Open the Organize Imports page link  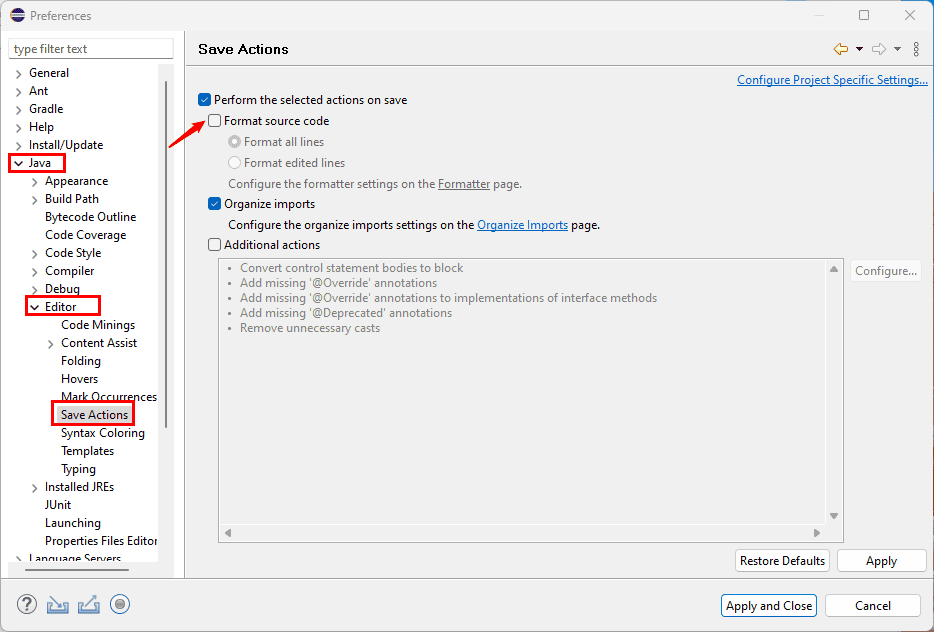[522, 225]
